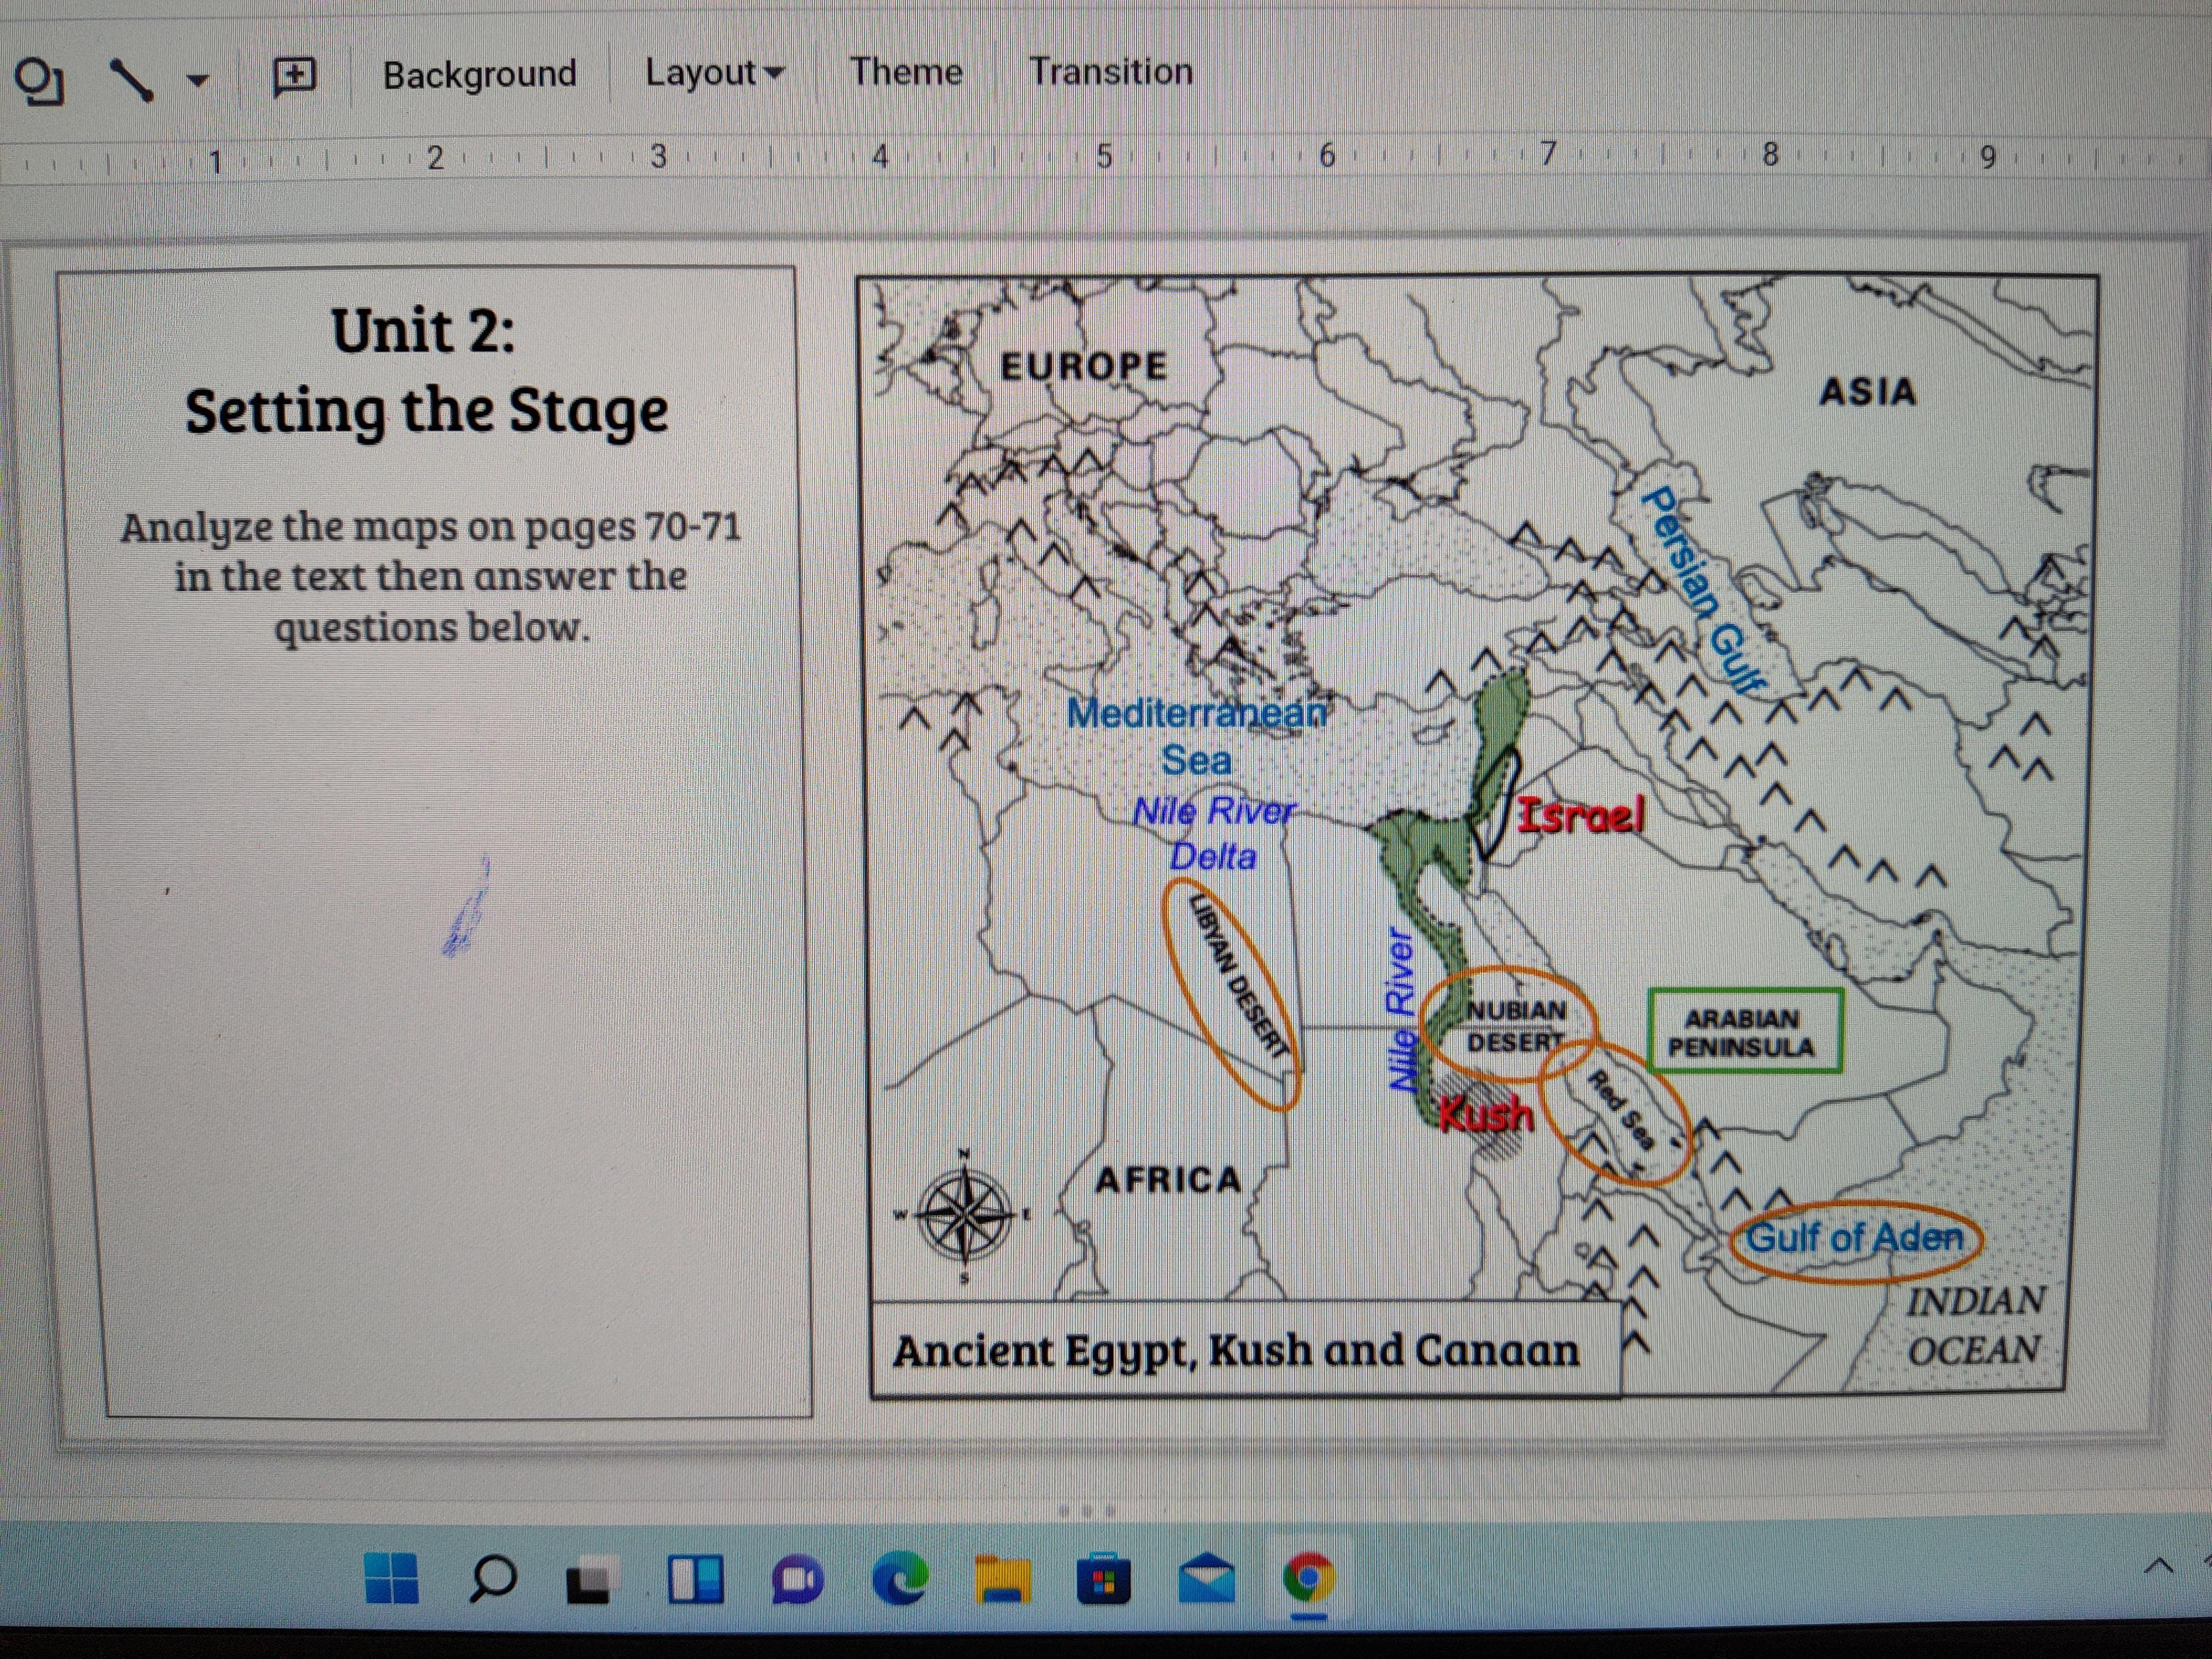
Task: Click the Add comment icon
Action: tap(294, 77)
